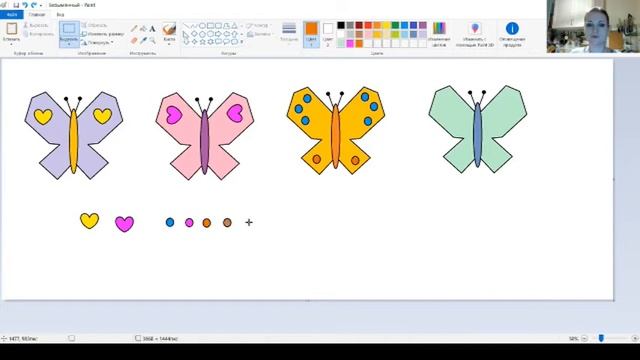
Task: Open the Заливка shape fill dropdown
Action: [260, 34]
